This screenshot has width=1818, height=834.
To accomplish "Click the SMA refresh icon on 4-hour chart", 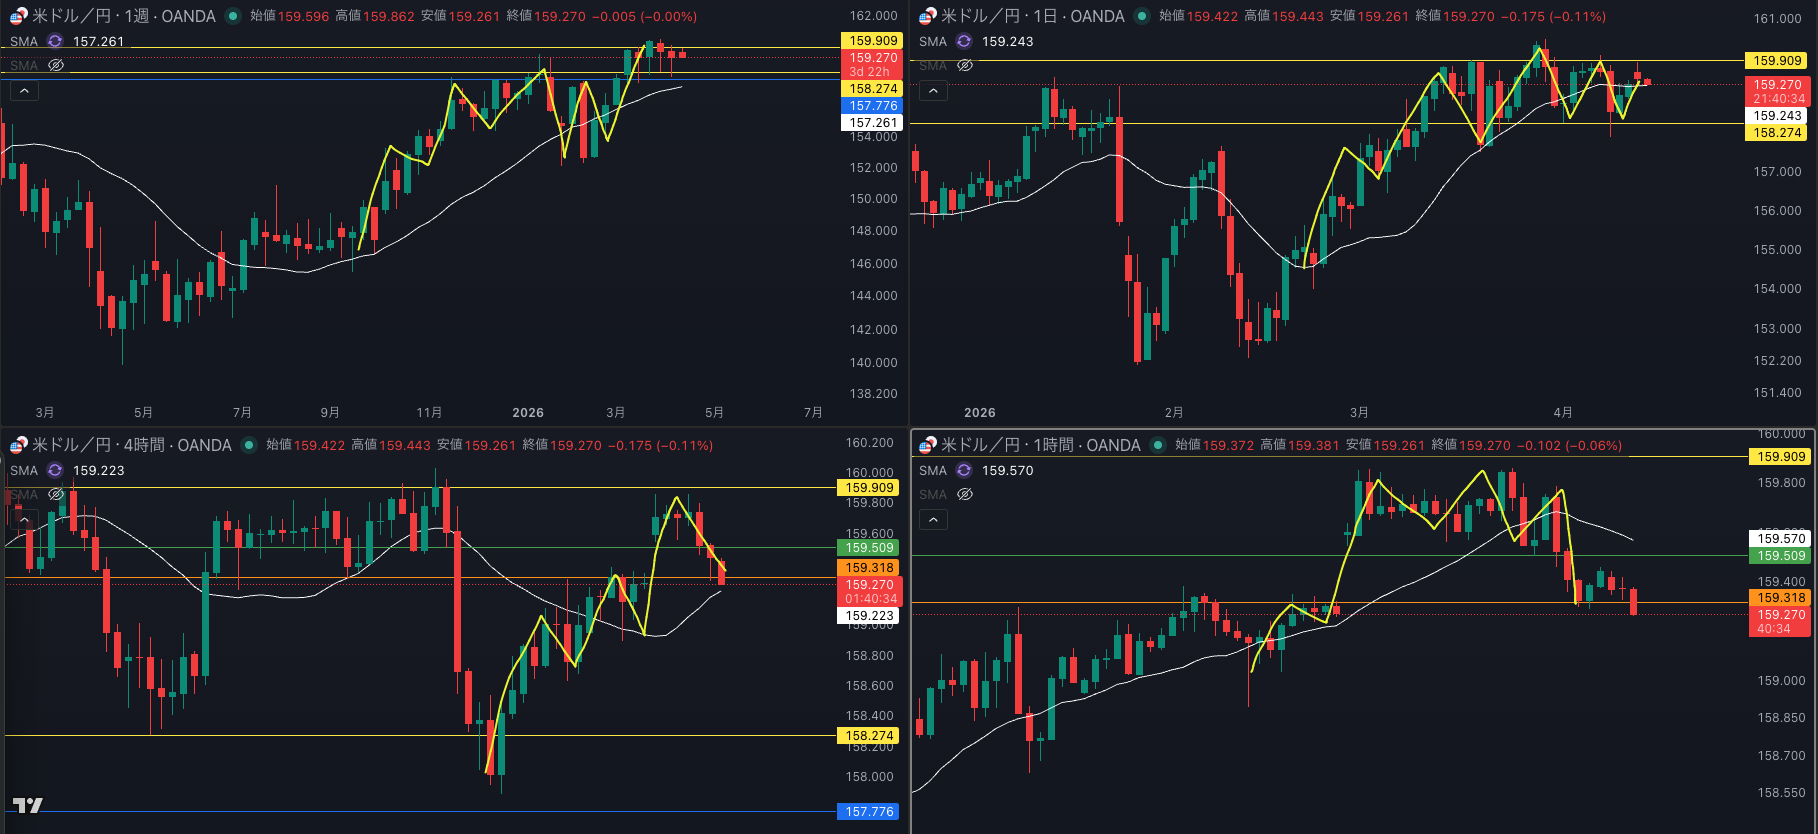I will (55, 470).
